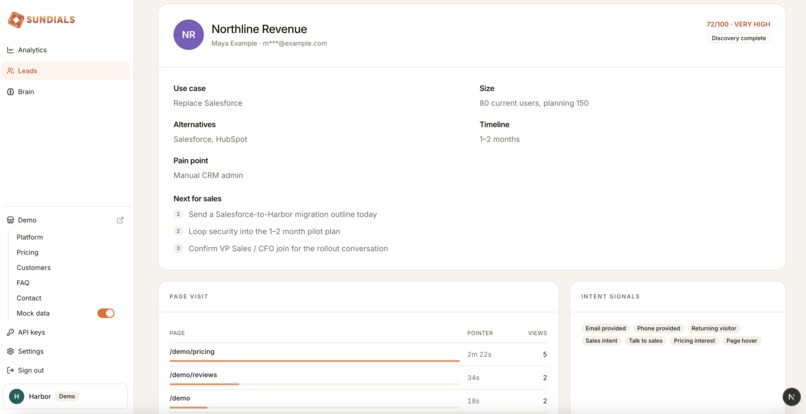Click the Demo store icon
Image resolution: width=806 pixels, height=414 pixels.
(10, 220)
